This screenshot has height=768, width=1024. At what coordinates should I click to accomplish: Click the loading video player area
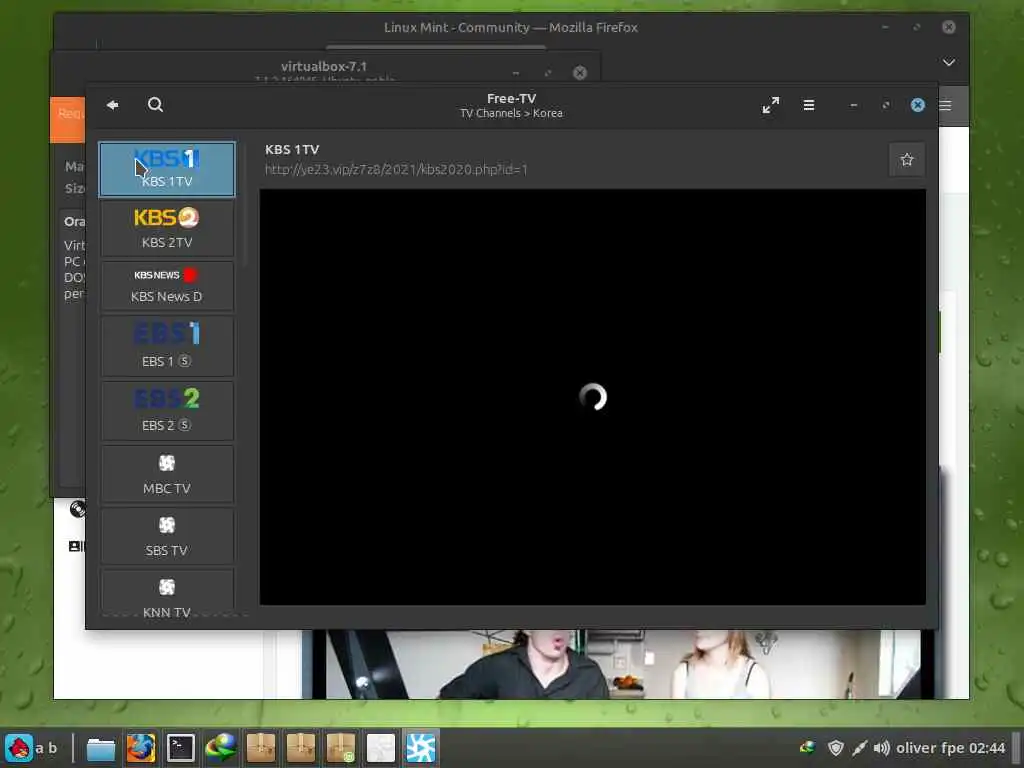(592, 397)
